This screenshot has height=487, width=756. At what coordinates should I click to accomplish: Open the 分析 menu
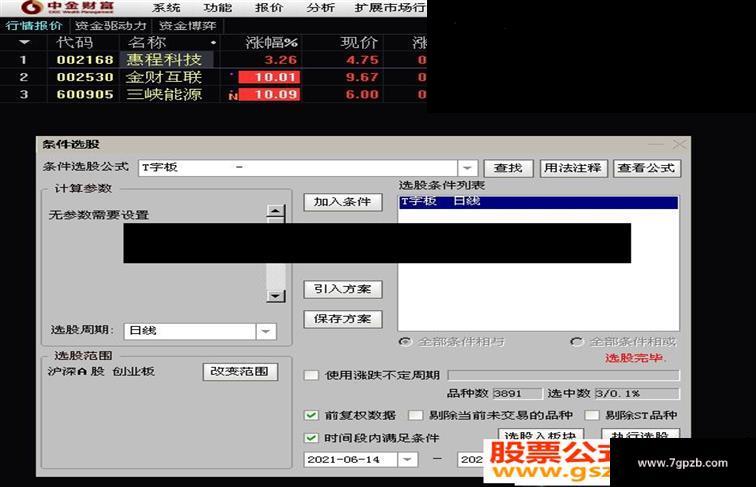click(x=320, y=8)
